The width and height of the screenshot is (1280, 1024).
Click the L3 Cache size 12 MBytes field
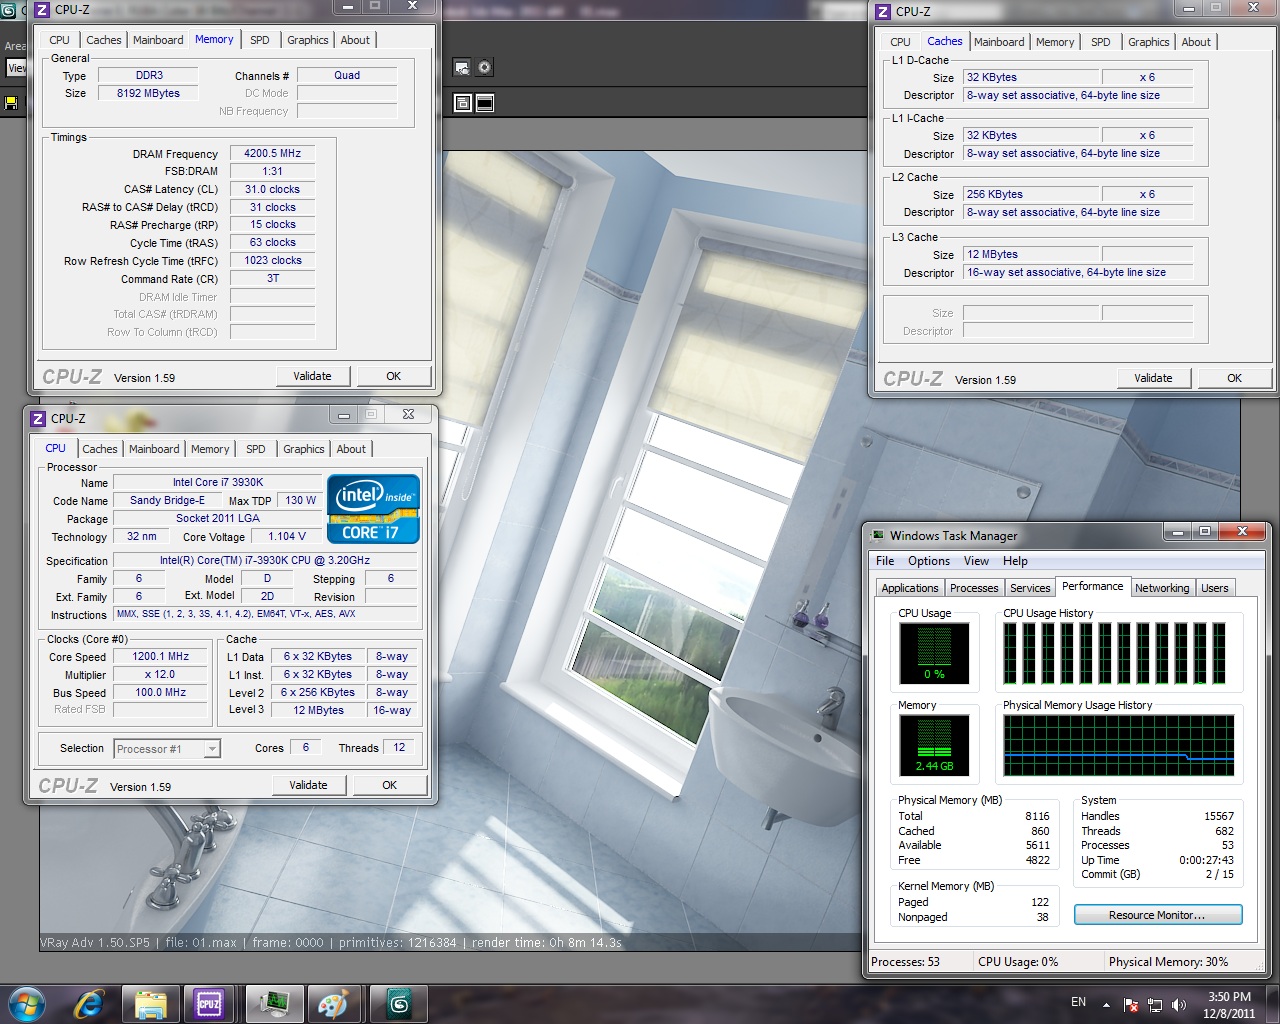(1033, 254)
